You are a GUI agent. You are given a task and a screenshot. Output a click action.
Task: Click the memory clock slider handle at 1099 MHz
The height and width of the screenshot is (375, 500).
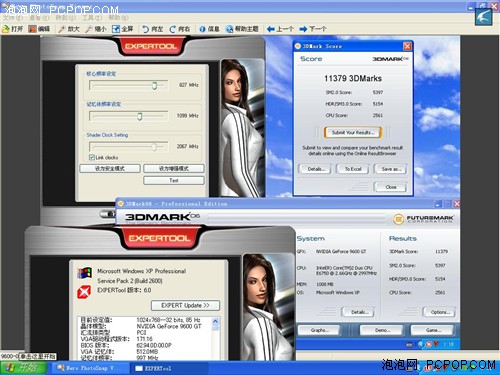(x=140, y=116)
